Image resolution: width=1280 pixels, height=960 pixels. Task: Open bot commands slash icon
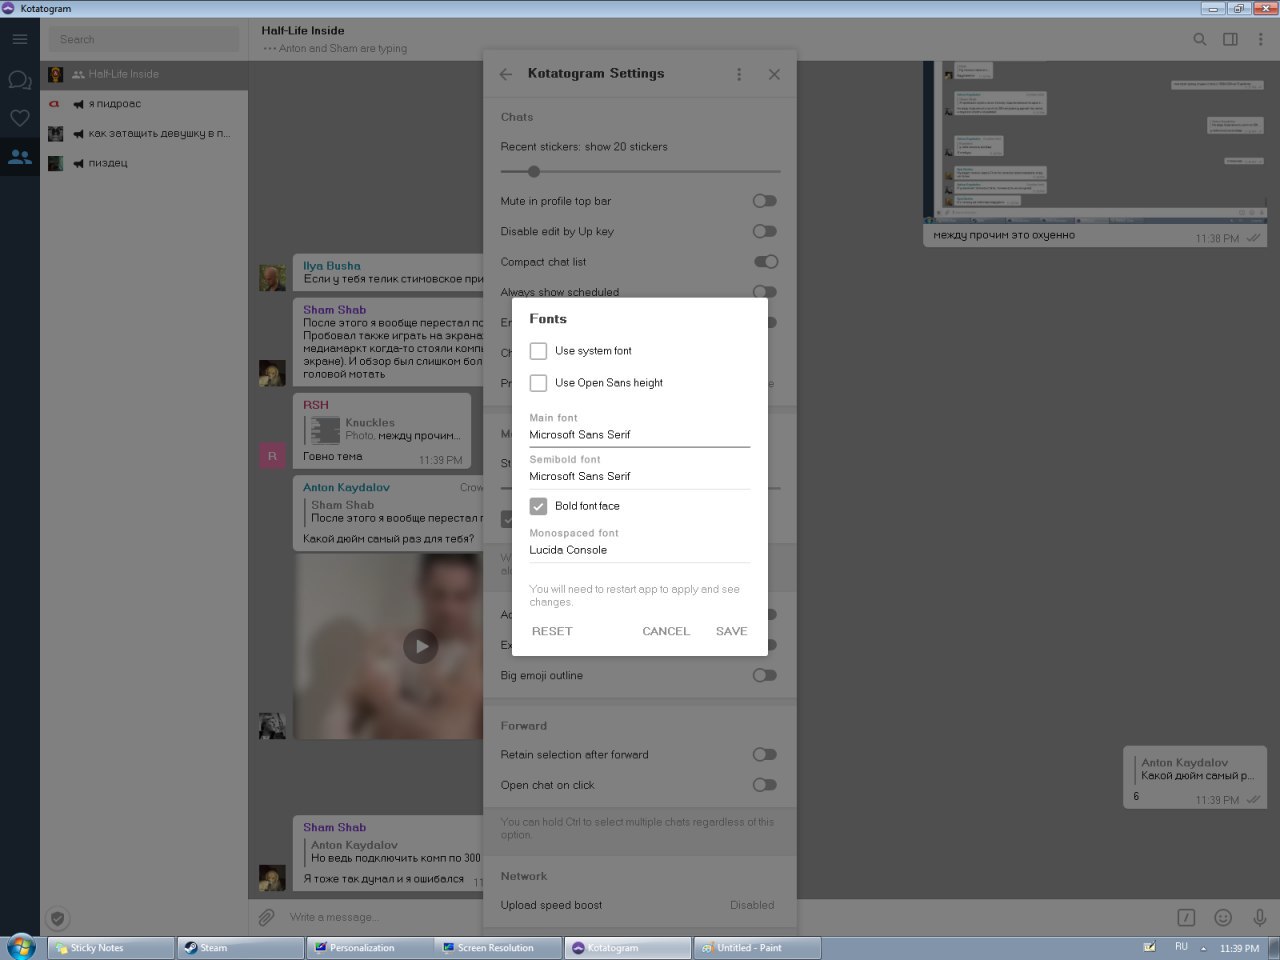tap(1186, 917)
